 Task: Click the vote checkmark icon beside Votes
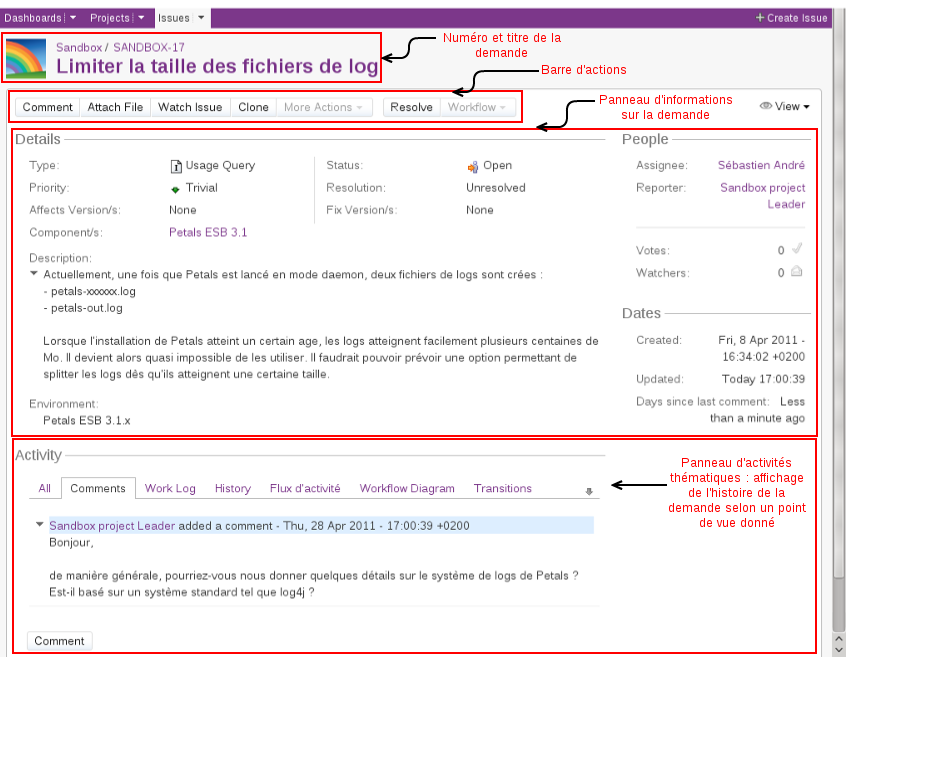coord(796,250)
